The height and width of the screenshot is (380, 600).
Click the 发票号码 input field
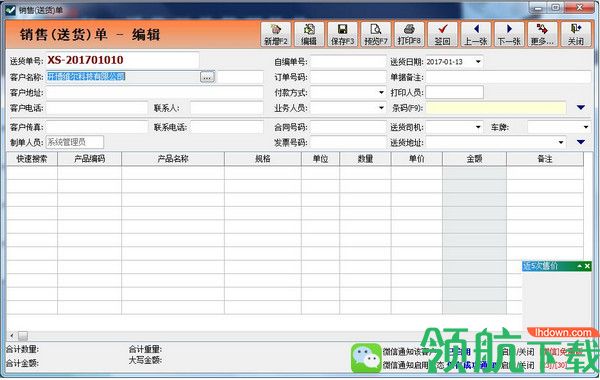pos(348,142)
